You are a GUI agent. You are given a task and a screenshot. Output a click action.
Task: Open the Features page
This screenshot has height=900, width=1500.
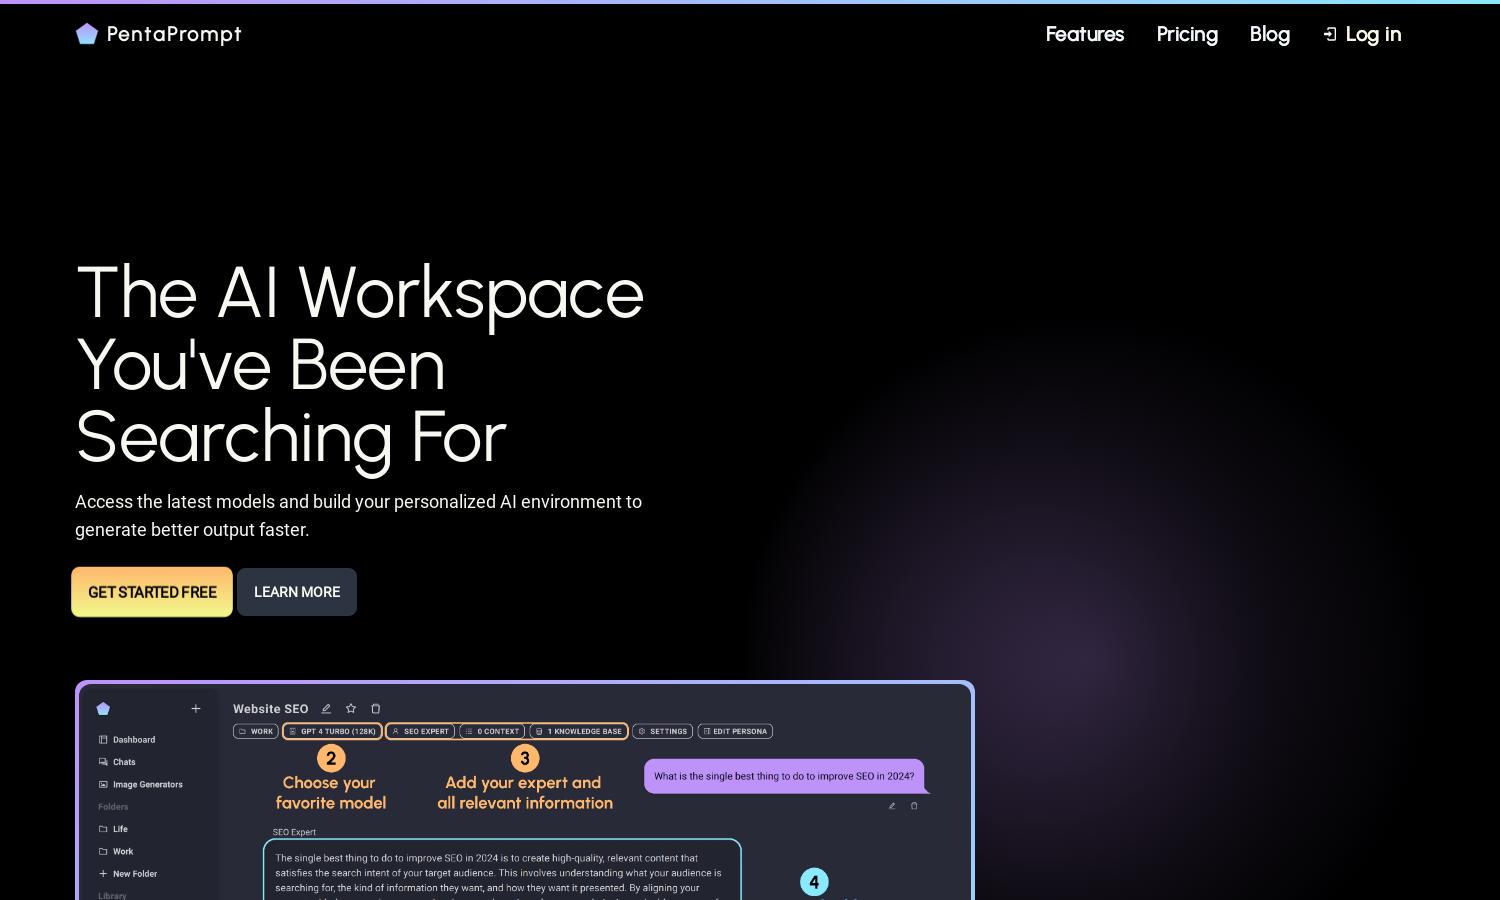pos(1085,34)
